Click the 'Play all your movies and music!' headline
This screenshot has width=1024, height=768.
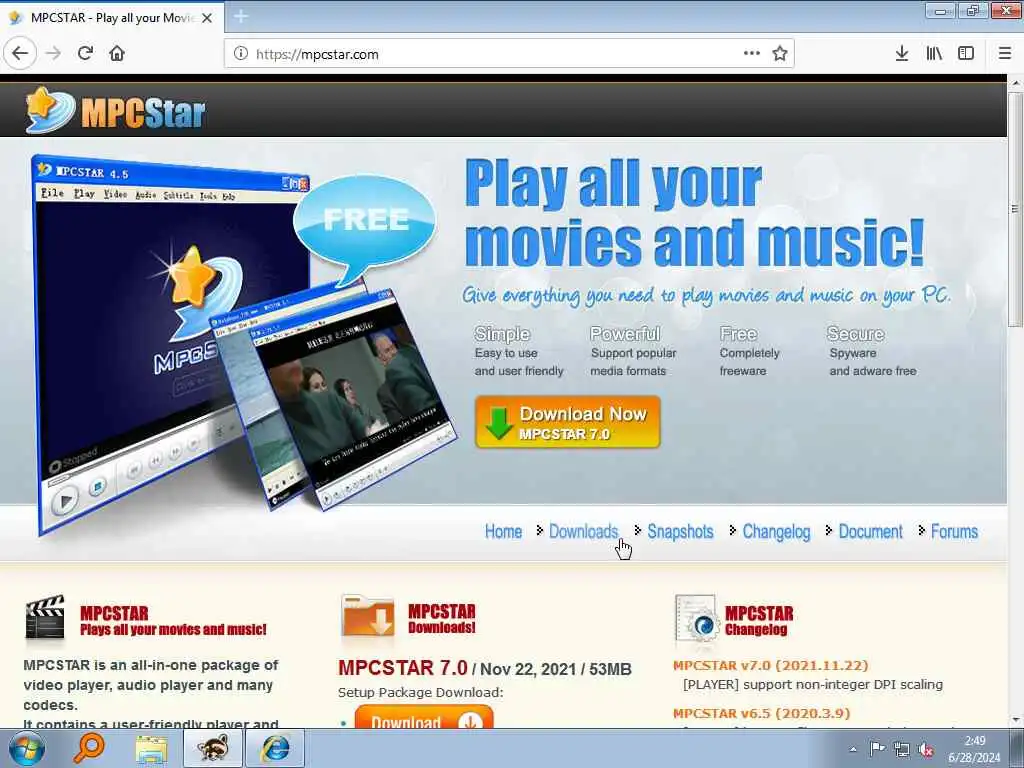pyautogui.click(x=695, y=215)
